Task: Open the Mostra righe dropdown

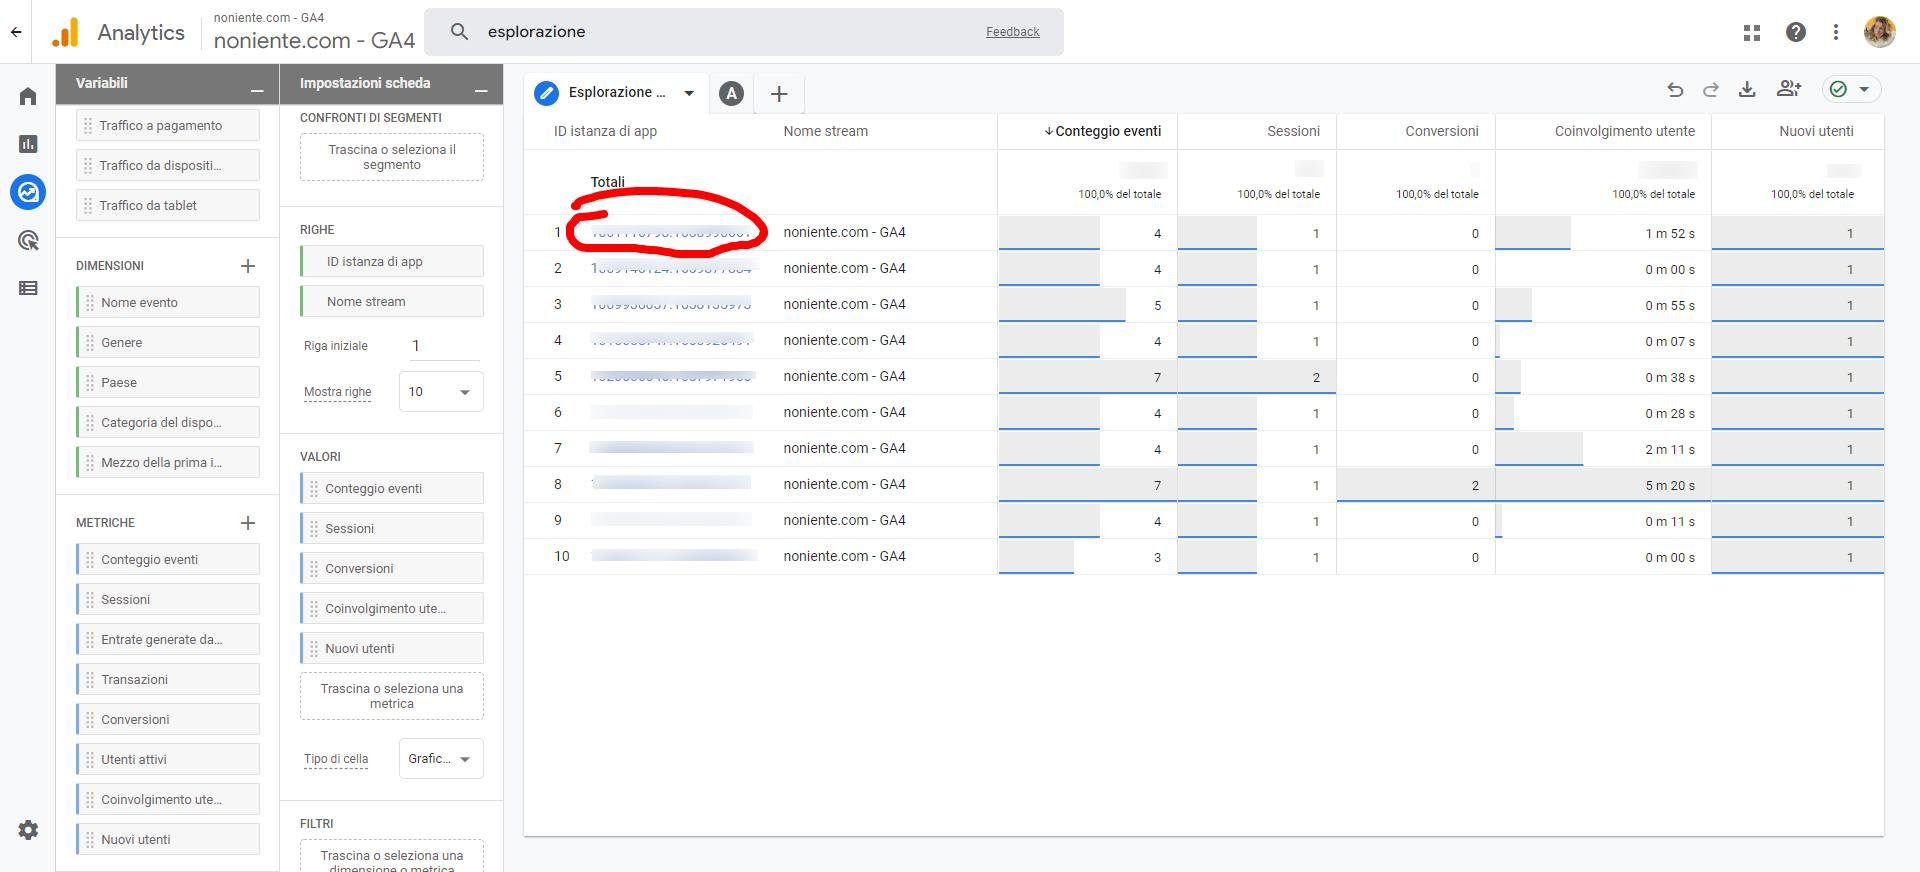Action: (x=441, y=392)
